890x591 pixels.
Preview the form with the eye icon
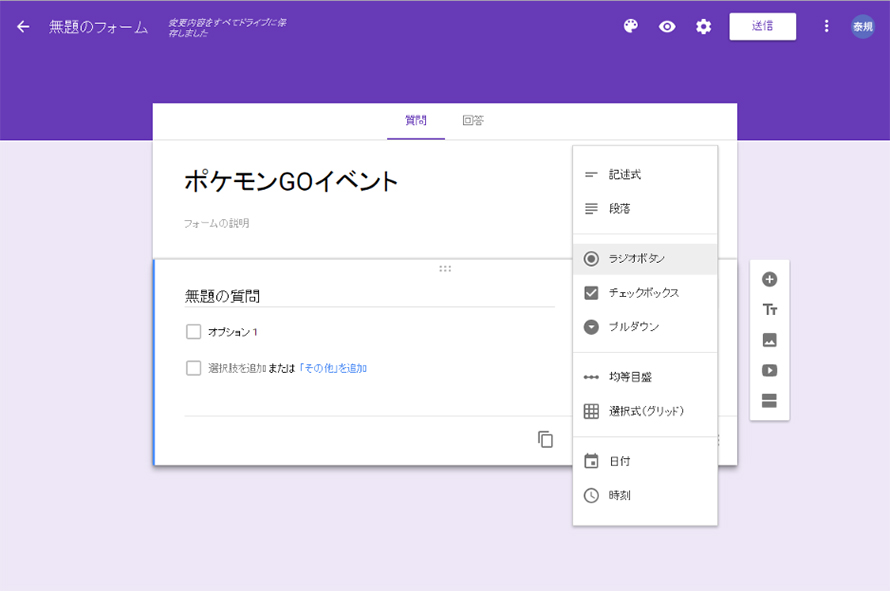pyautogui.click(x=667, y=27)
